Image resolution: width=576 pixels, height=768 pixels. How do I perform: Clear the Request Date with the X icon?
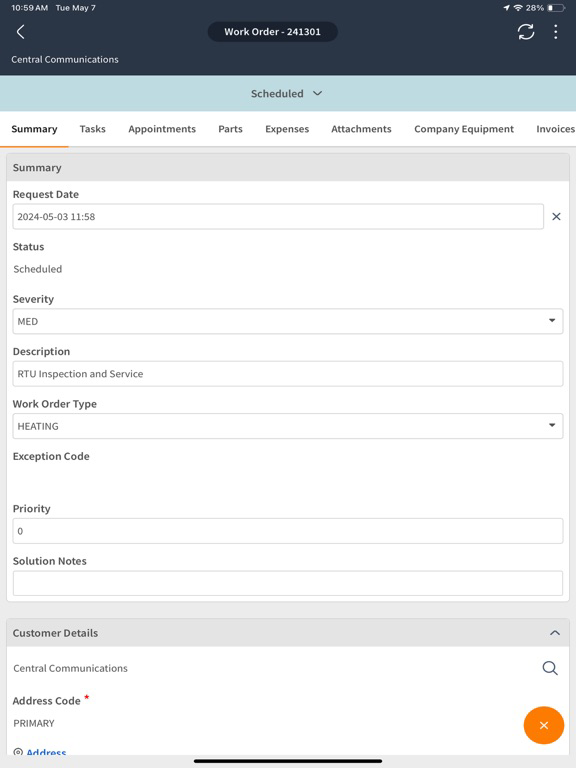(556, 216)
